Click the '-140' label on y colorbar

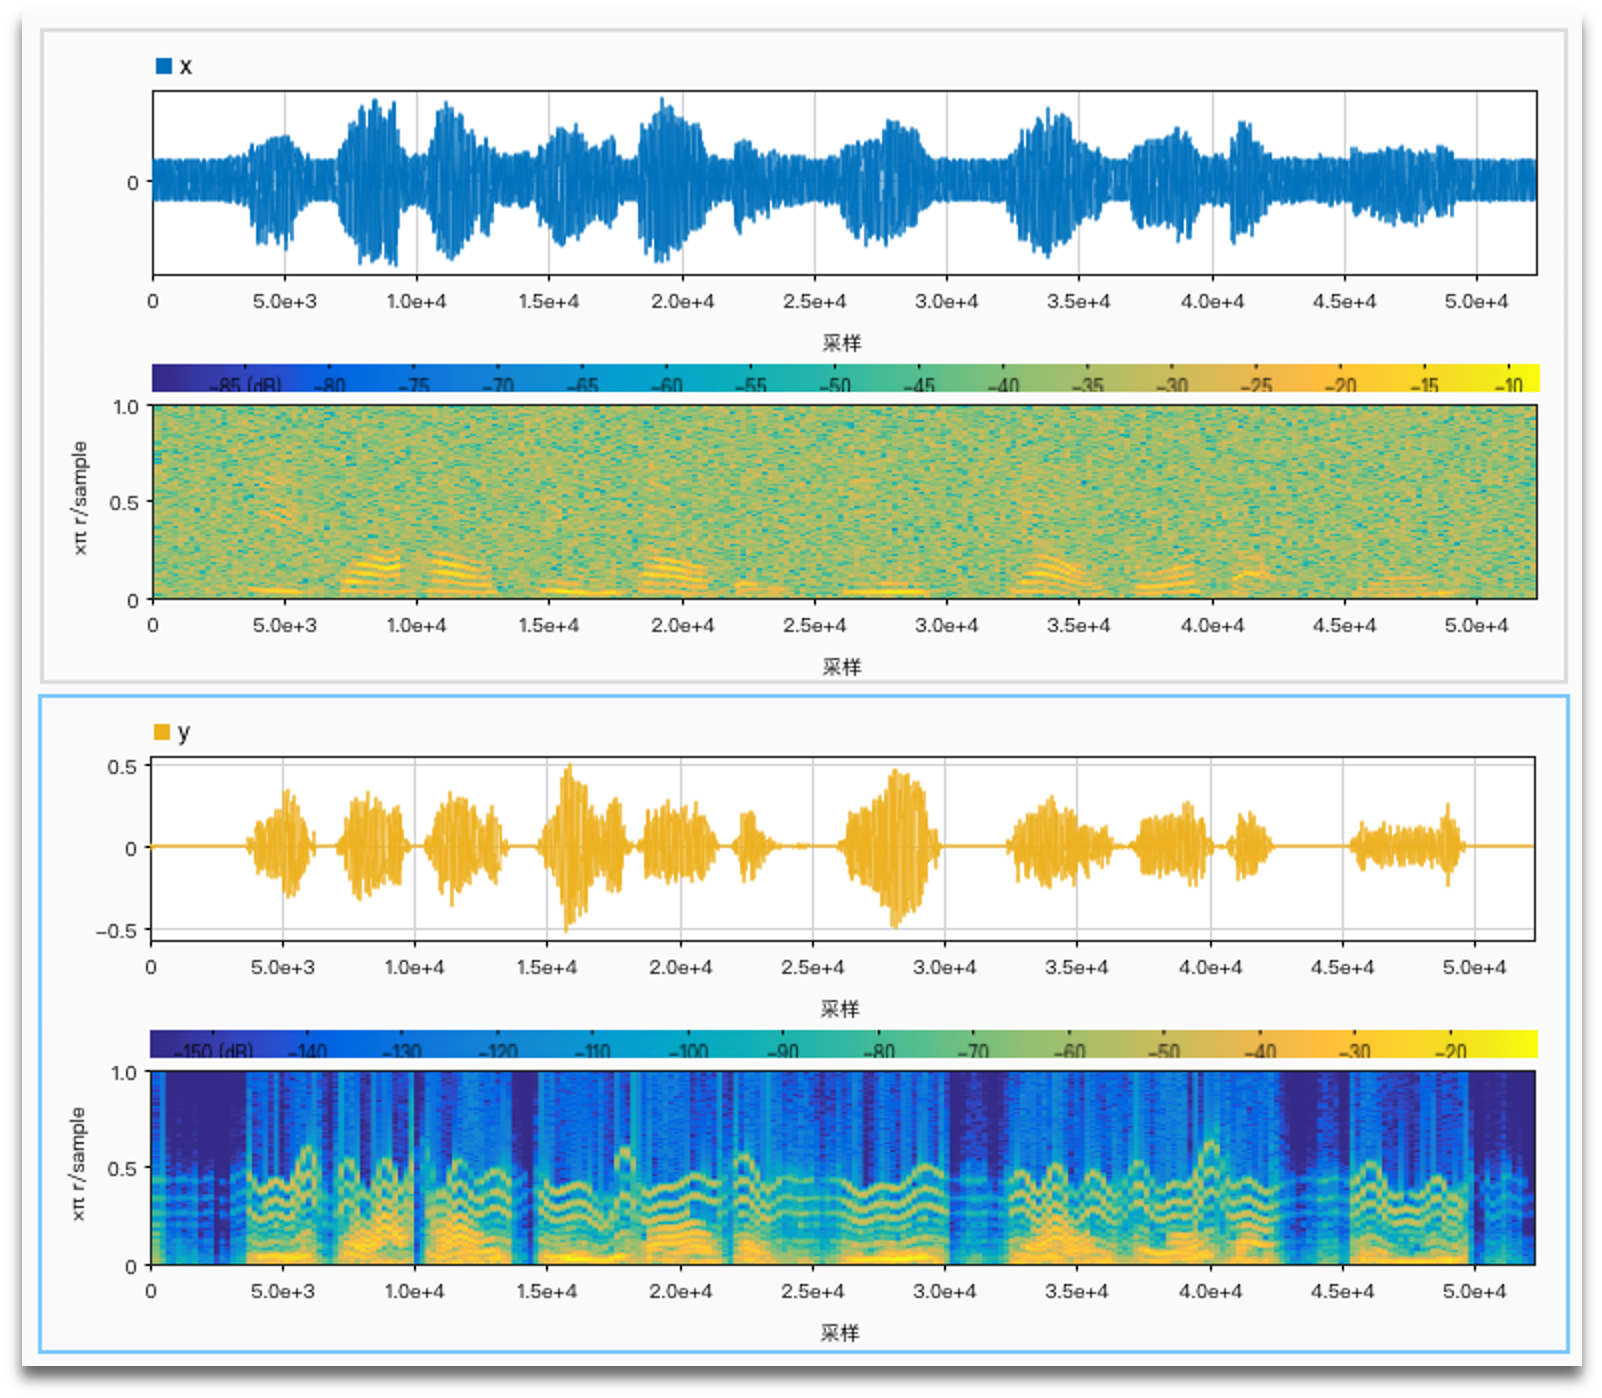(x=307, y=1051)
